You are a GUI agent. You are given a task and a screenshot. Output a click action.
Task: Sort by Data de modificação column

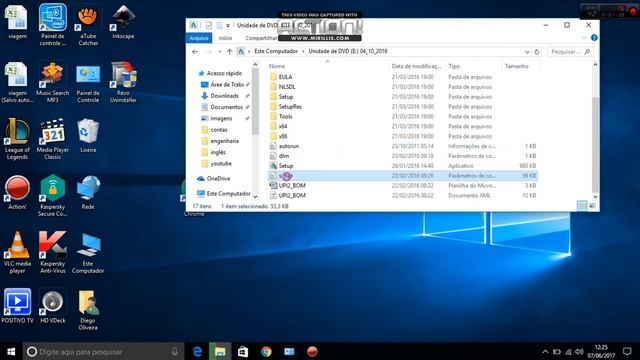coord(416,66)
